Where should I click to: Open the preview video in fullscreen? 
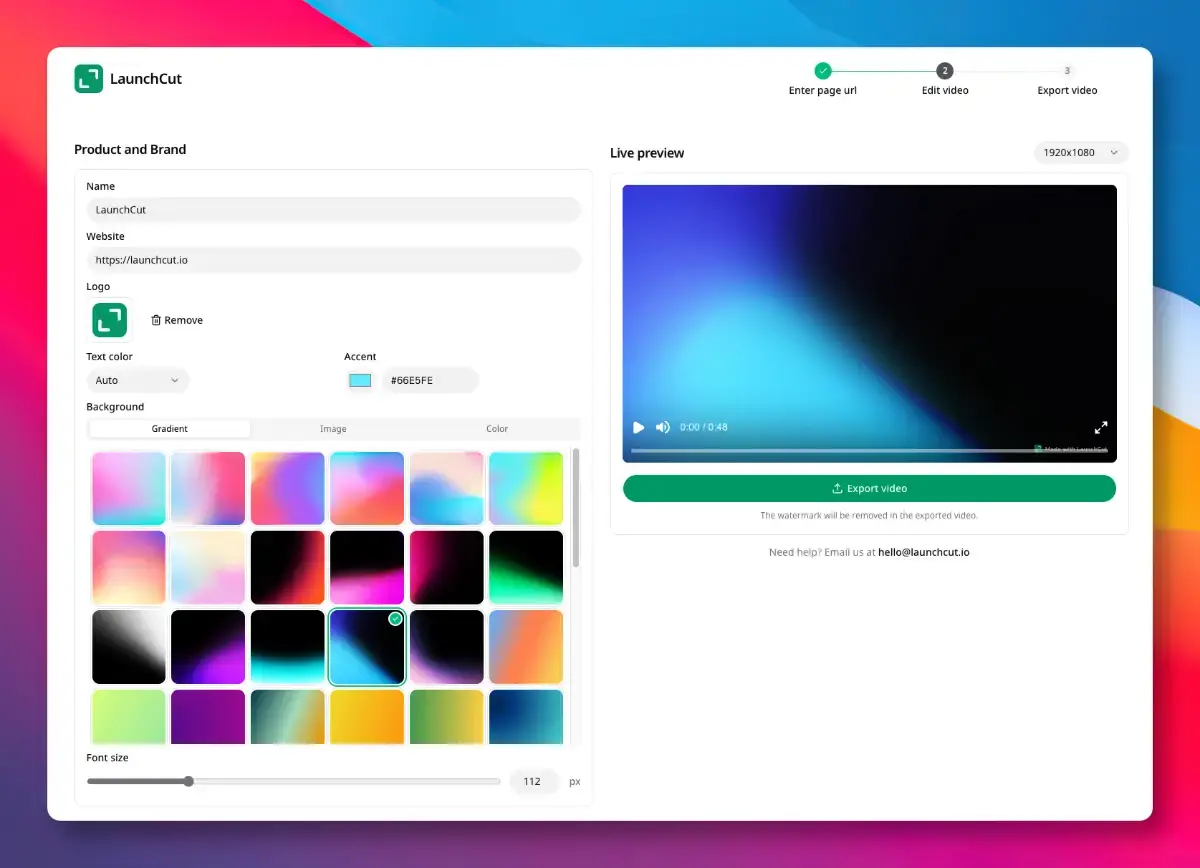(x=1101, y=427)
